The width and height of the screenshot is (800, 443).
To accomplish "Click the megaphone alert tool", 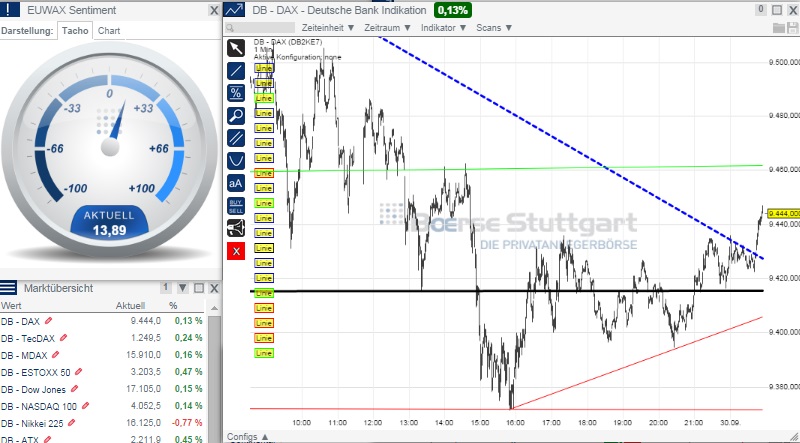I will (236, 228).
